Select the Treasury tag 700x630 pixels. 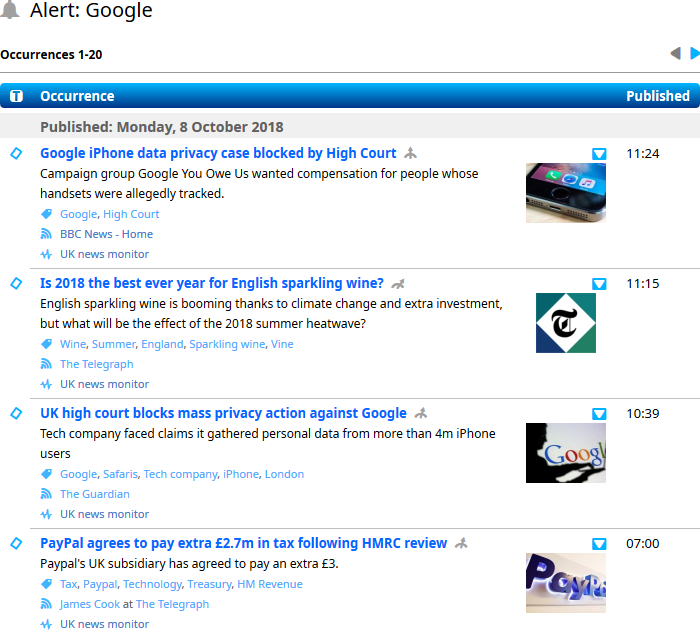pyautogui.click(x=209, y=584)
